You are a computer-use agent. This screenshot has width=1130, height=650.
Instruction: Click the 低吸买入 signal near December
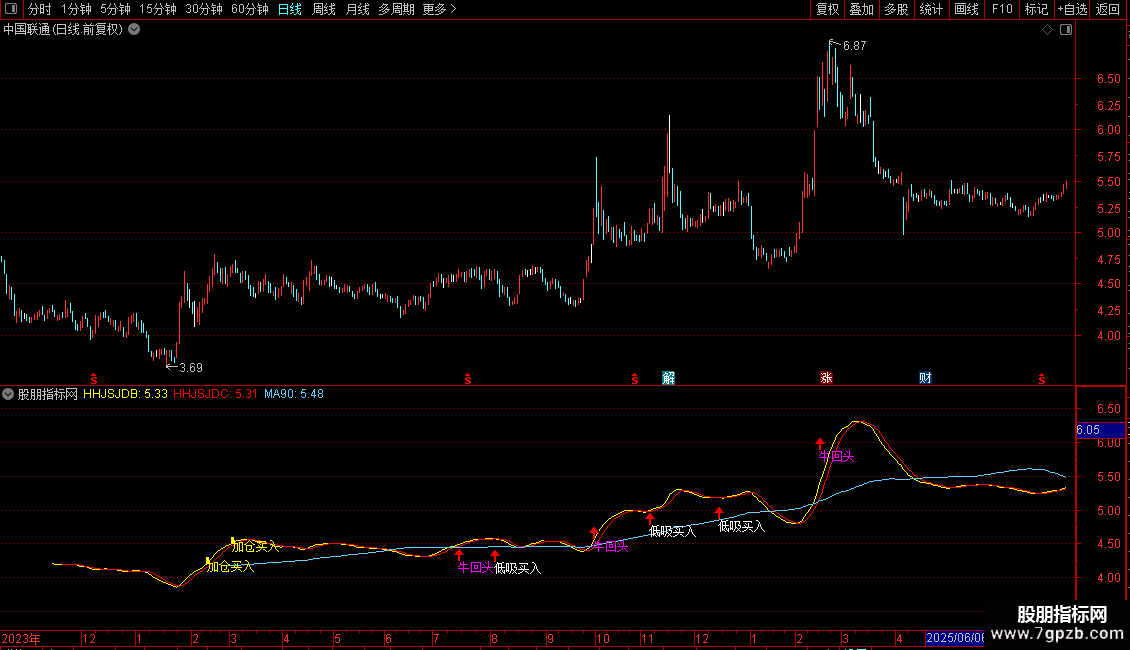pyautogui.click(x=741, y=527)
